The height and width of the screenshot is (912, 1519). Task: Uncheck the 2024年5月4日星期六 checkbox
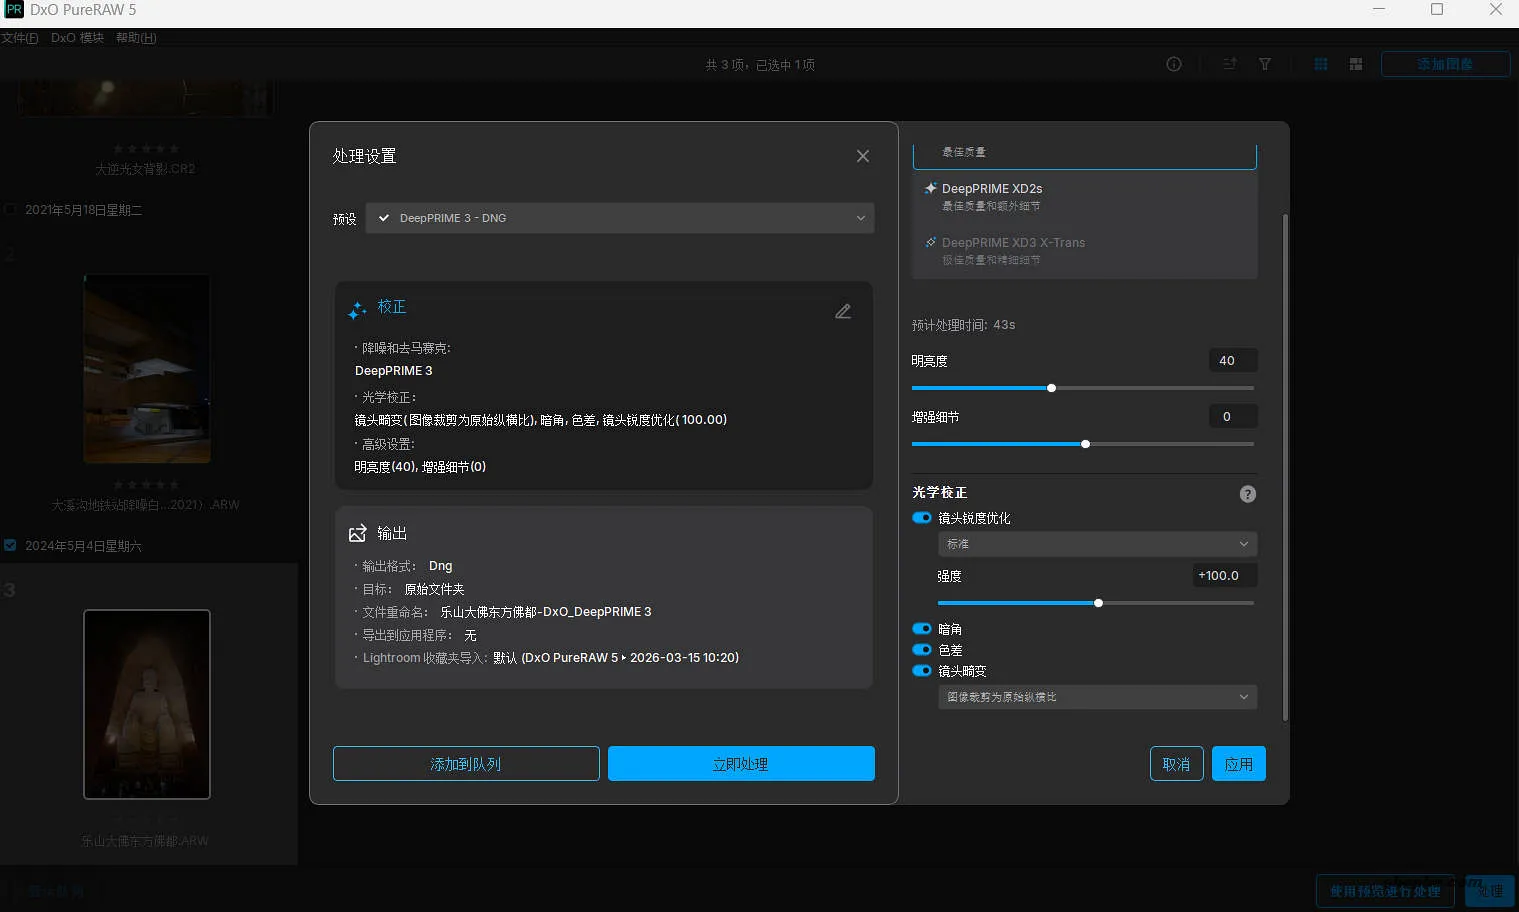tap(11, 545)
